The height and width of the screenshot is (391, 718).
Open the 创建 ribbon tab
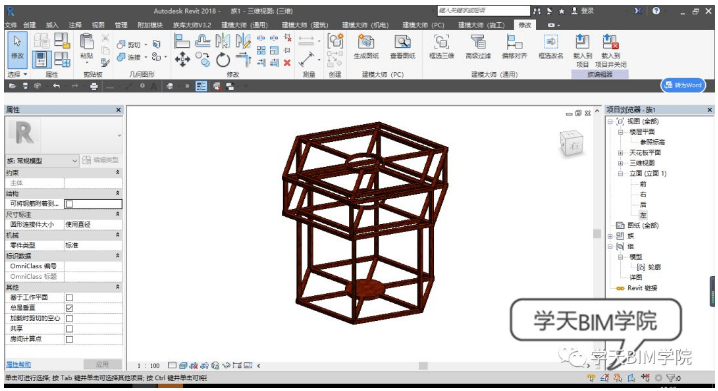click(30, 25)
